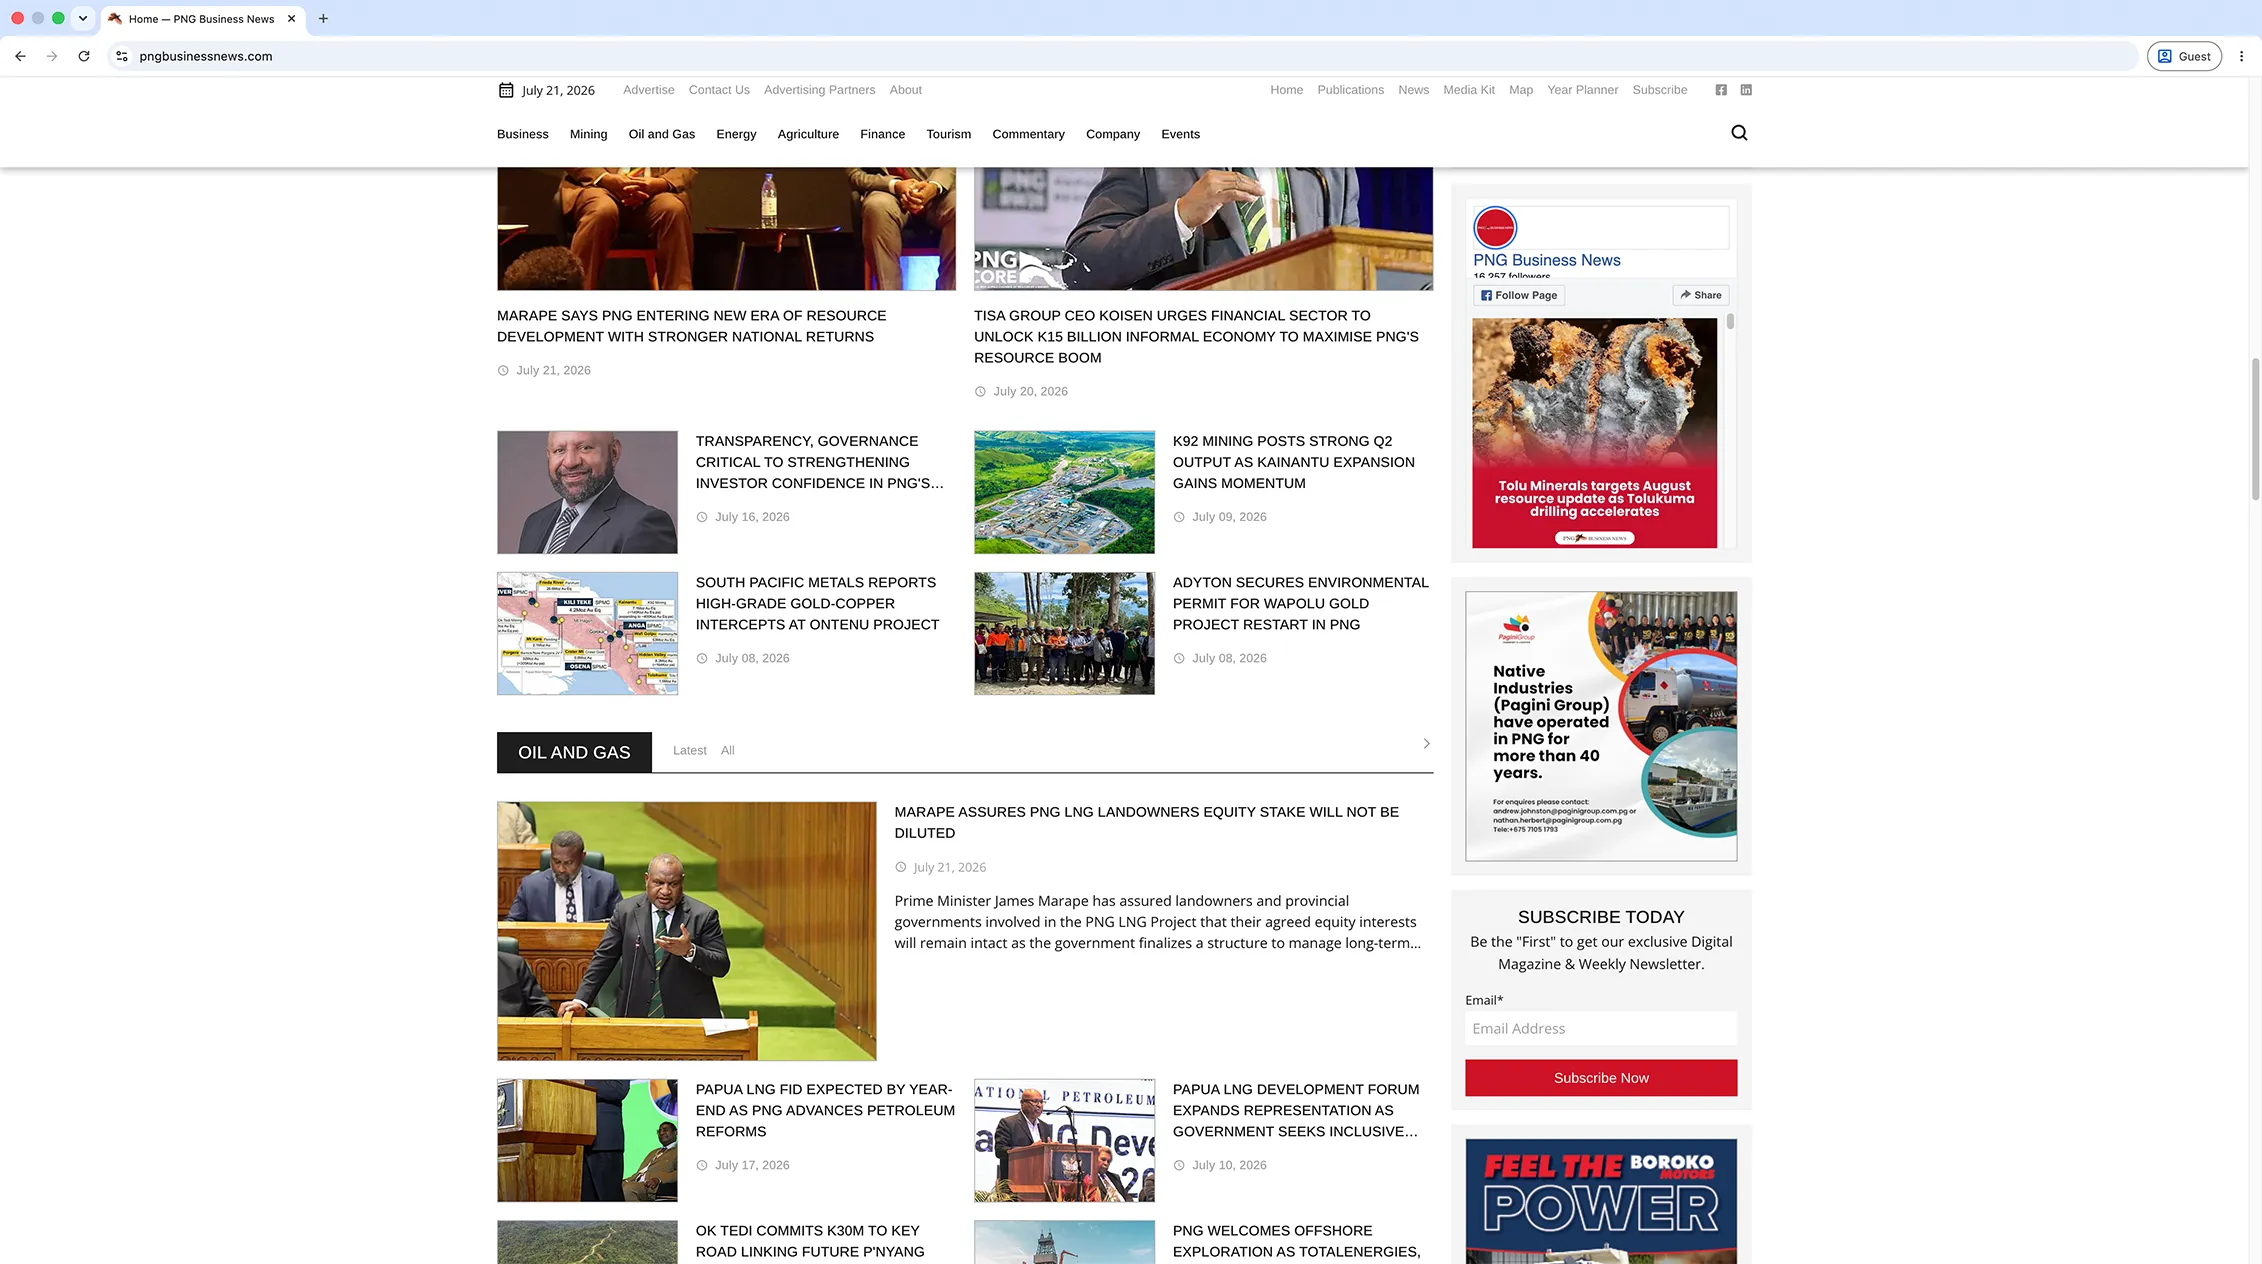Image resolution: width=2262 pixels, height=1264 pixels.
Task: Click the PNG Business News Facebook page logo
Action: 1495,228
